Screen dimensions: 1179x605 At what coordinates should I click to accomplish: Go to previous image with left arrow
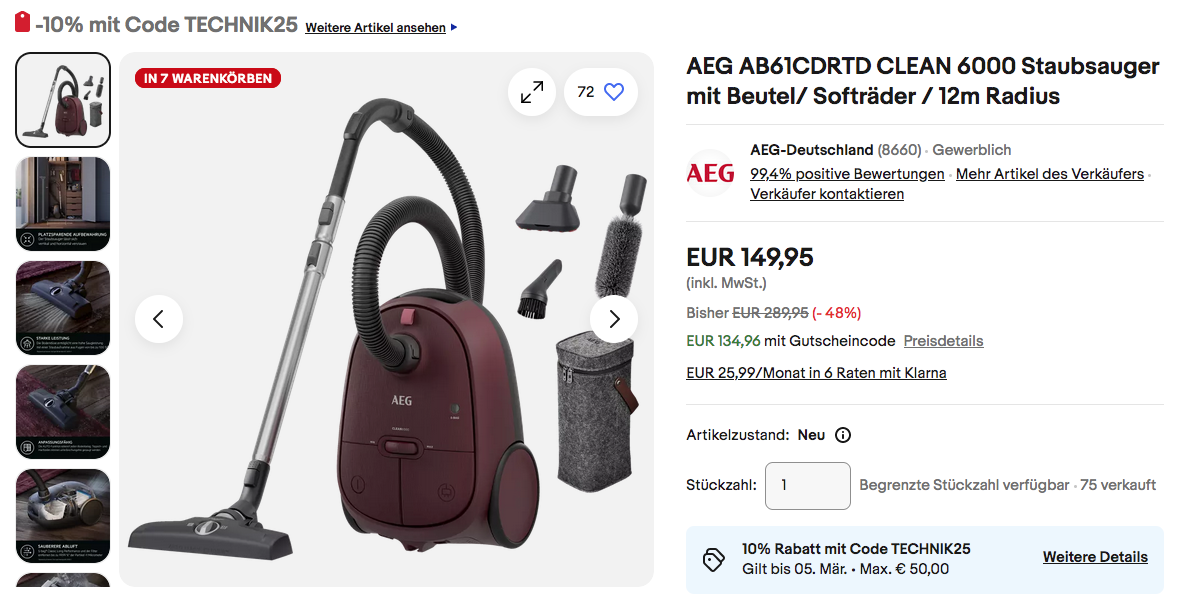pos(159,319)
